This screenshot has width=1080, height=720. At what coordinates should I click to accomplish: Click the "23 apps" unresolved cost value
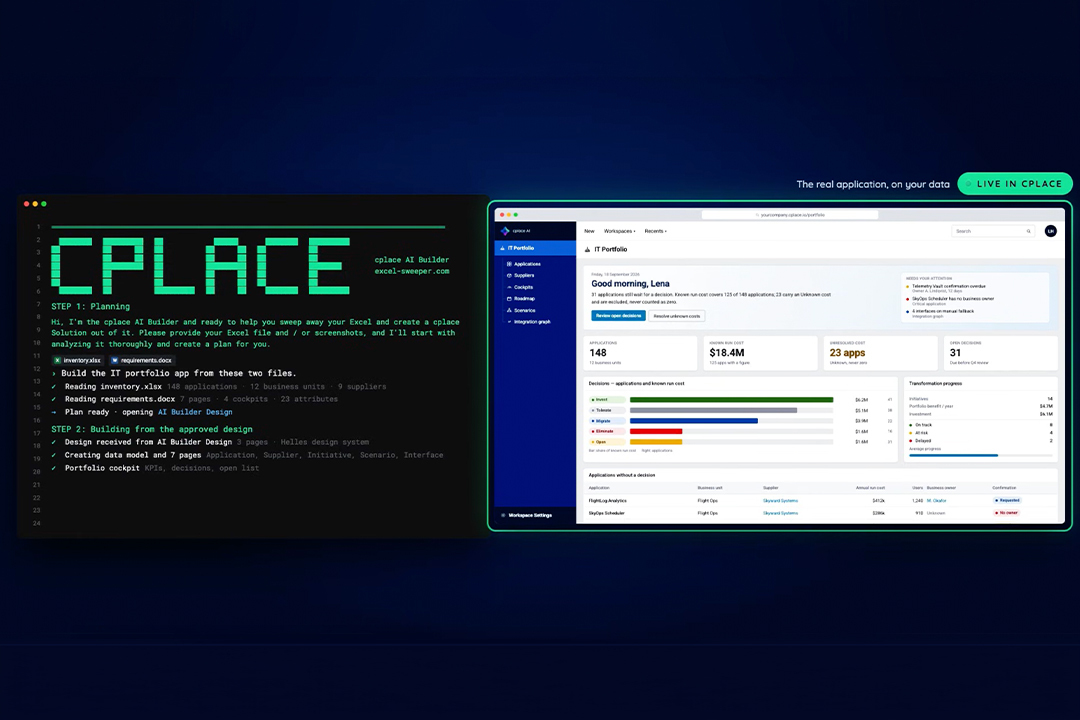847,353
